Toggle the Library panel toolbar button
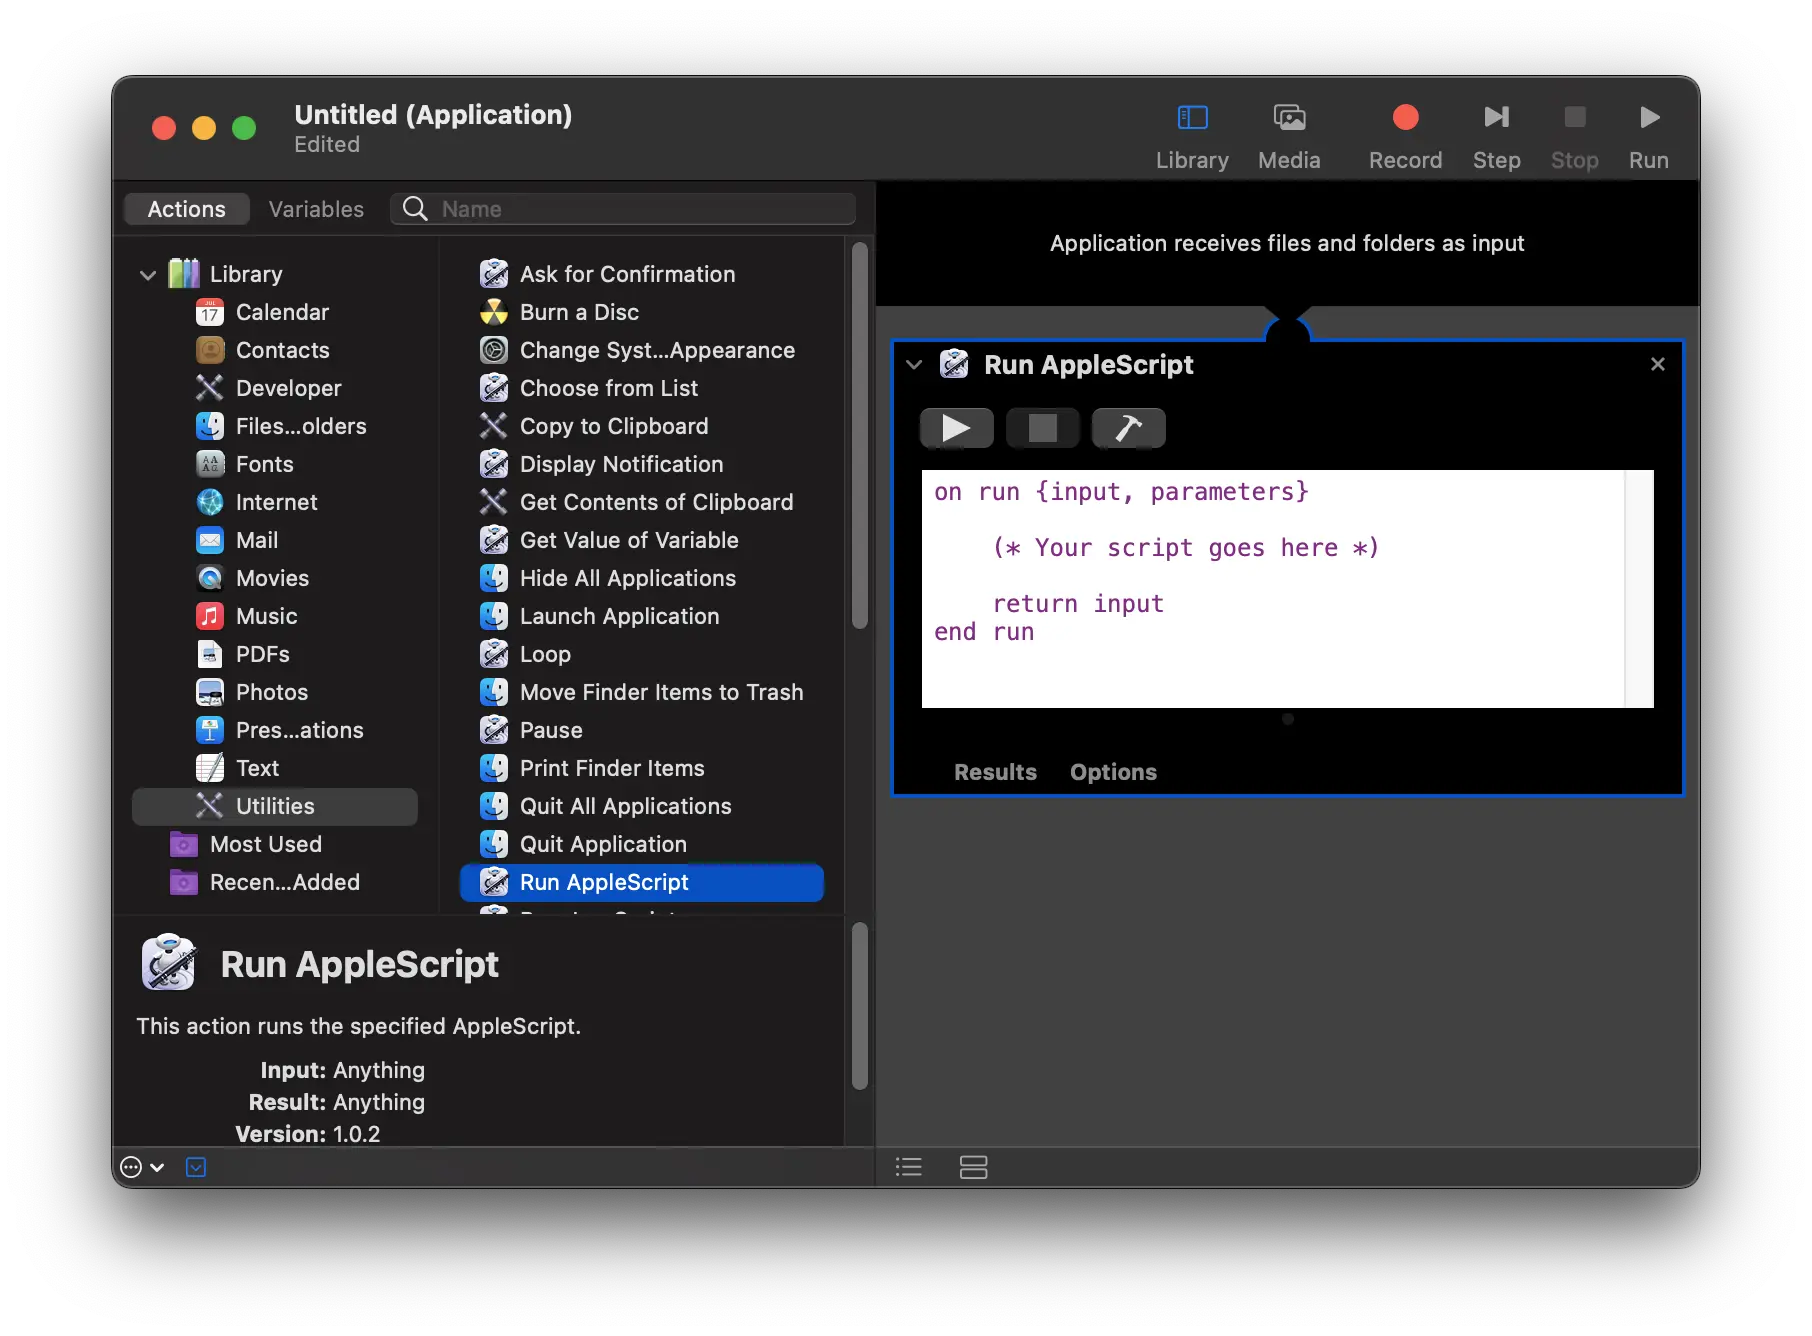This screenshot has width=1812, height=1336. click(x=1192, y=136)
